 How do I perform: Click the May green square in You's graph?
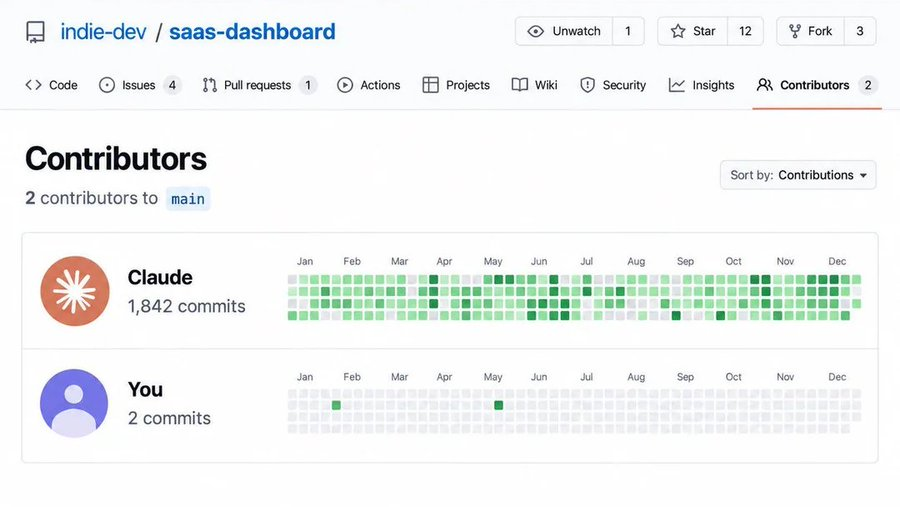pyautogui.click(x=499, y=405)
